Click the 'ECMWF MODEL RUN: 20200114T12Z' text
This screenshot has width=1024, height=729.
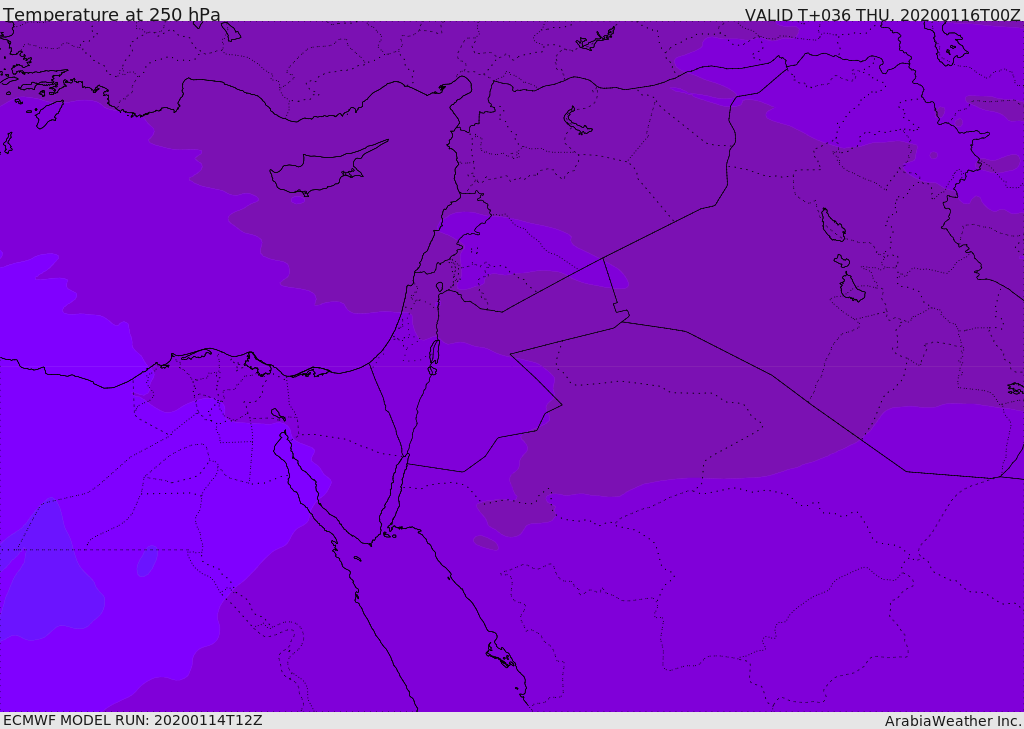point(133,721)
